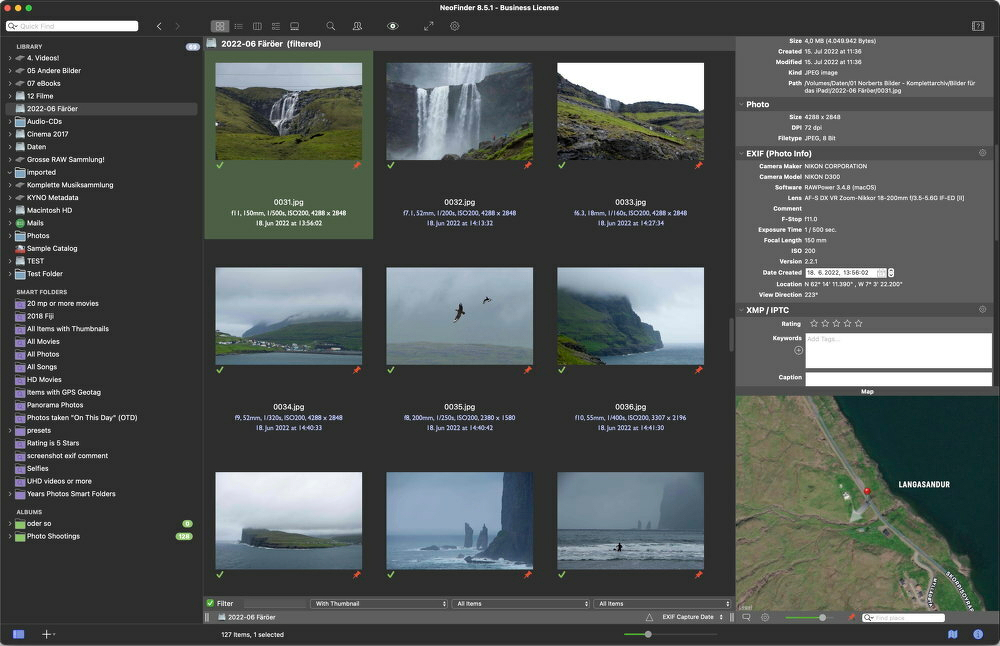Image resolution: width=1000 pixels, height=646 pixels.
Task: Switch to column view
Action: point(257,26)
